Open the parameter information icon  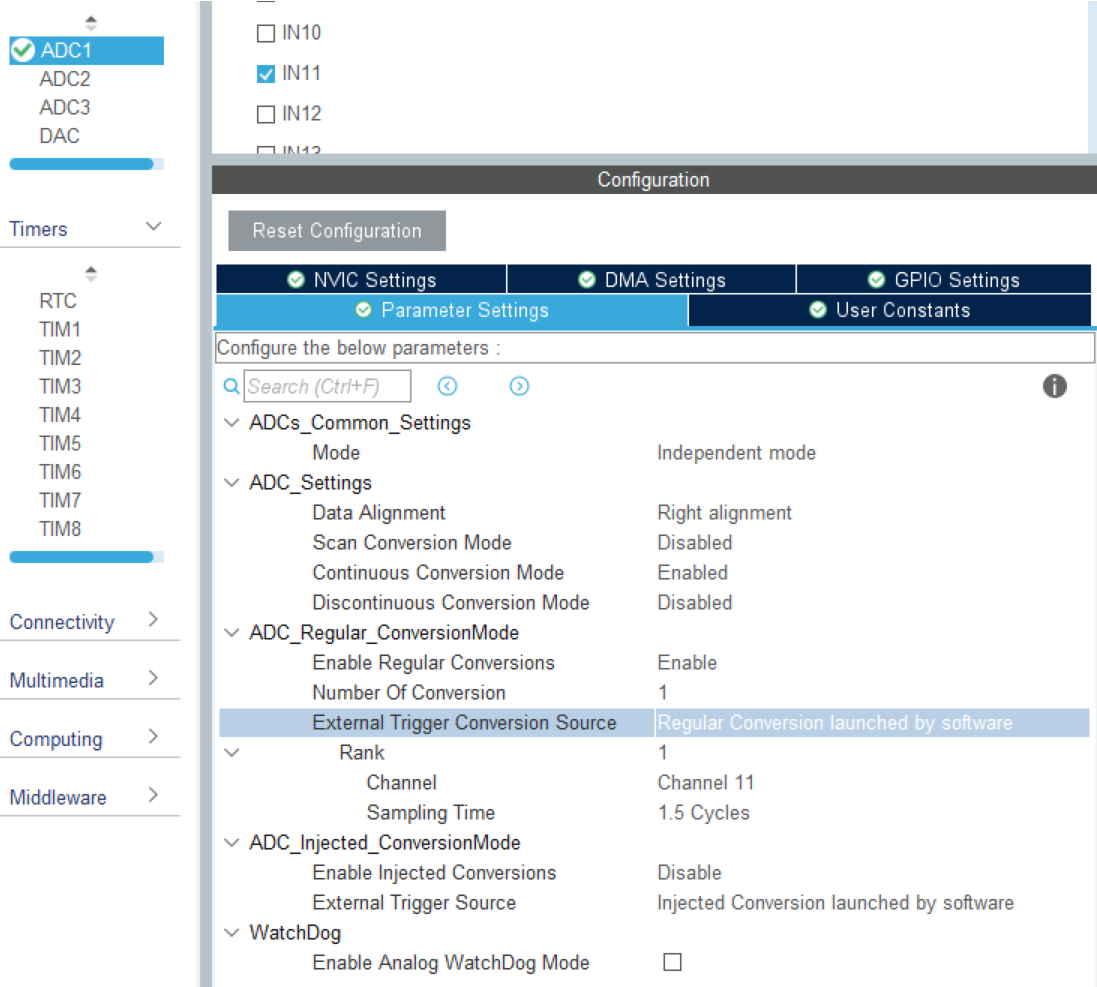pyautogui.click(x=1054, y=386)
